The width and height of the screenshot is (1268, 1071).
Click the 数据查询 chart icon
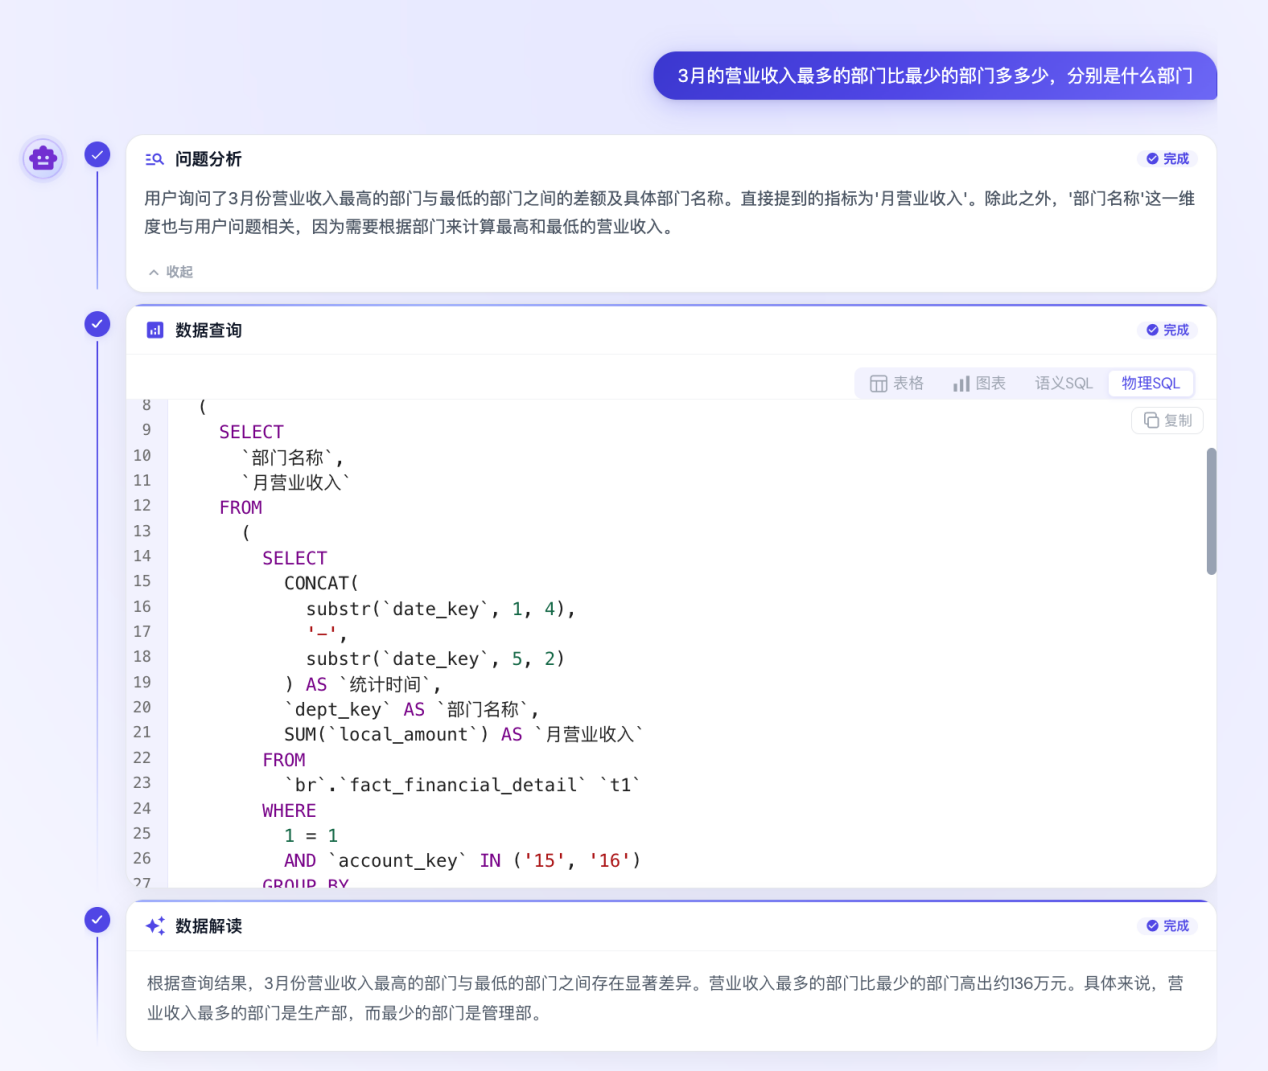155,330
